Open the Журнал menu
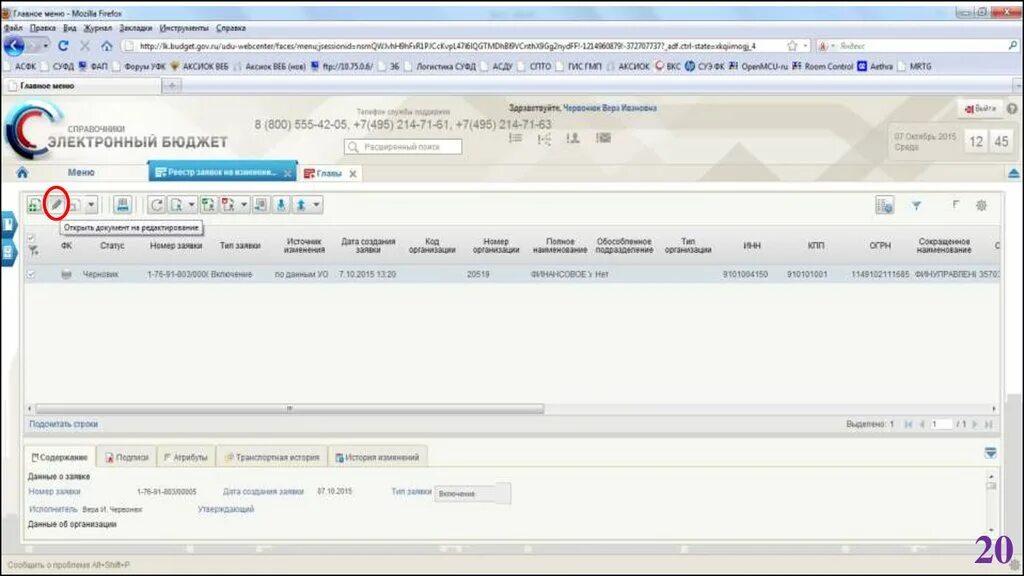Screen dimensions: 1024x576 coord(98,28)
